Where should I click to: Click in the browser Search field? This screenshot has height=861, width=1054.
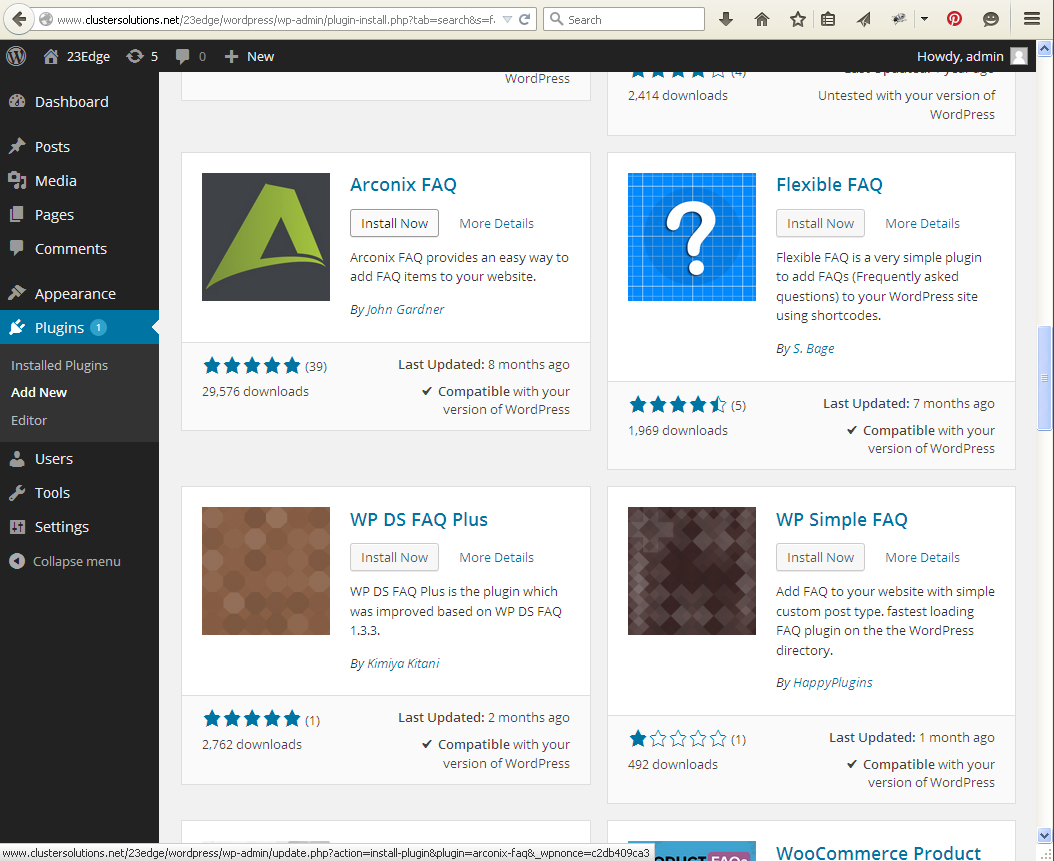624,19
